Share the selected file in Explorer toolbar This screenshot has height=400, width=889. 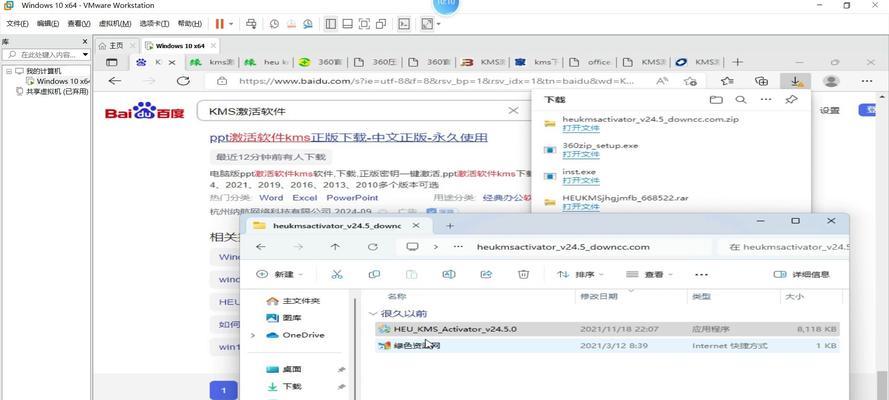point(486,274)
